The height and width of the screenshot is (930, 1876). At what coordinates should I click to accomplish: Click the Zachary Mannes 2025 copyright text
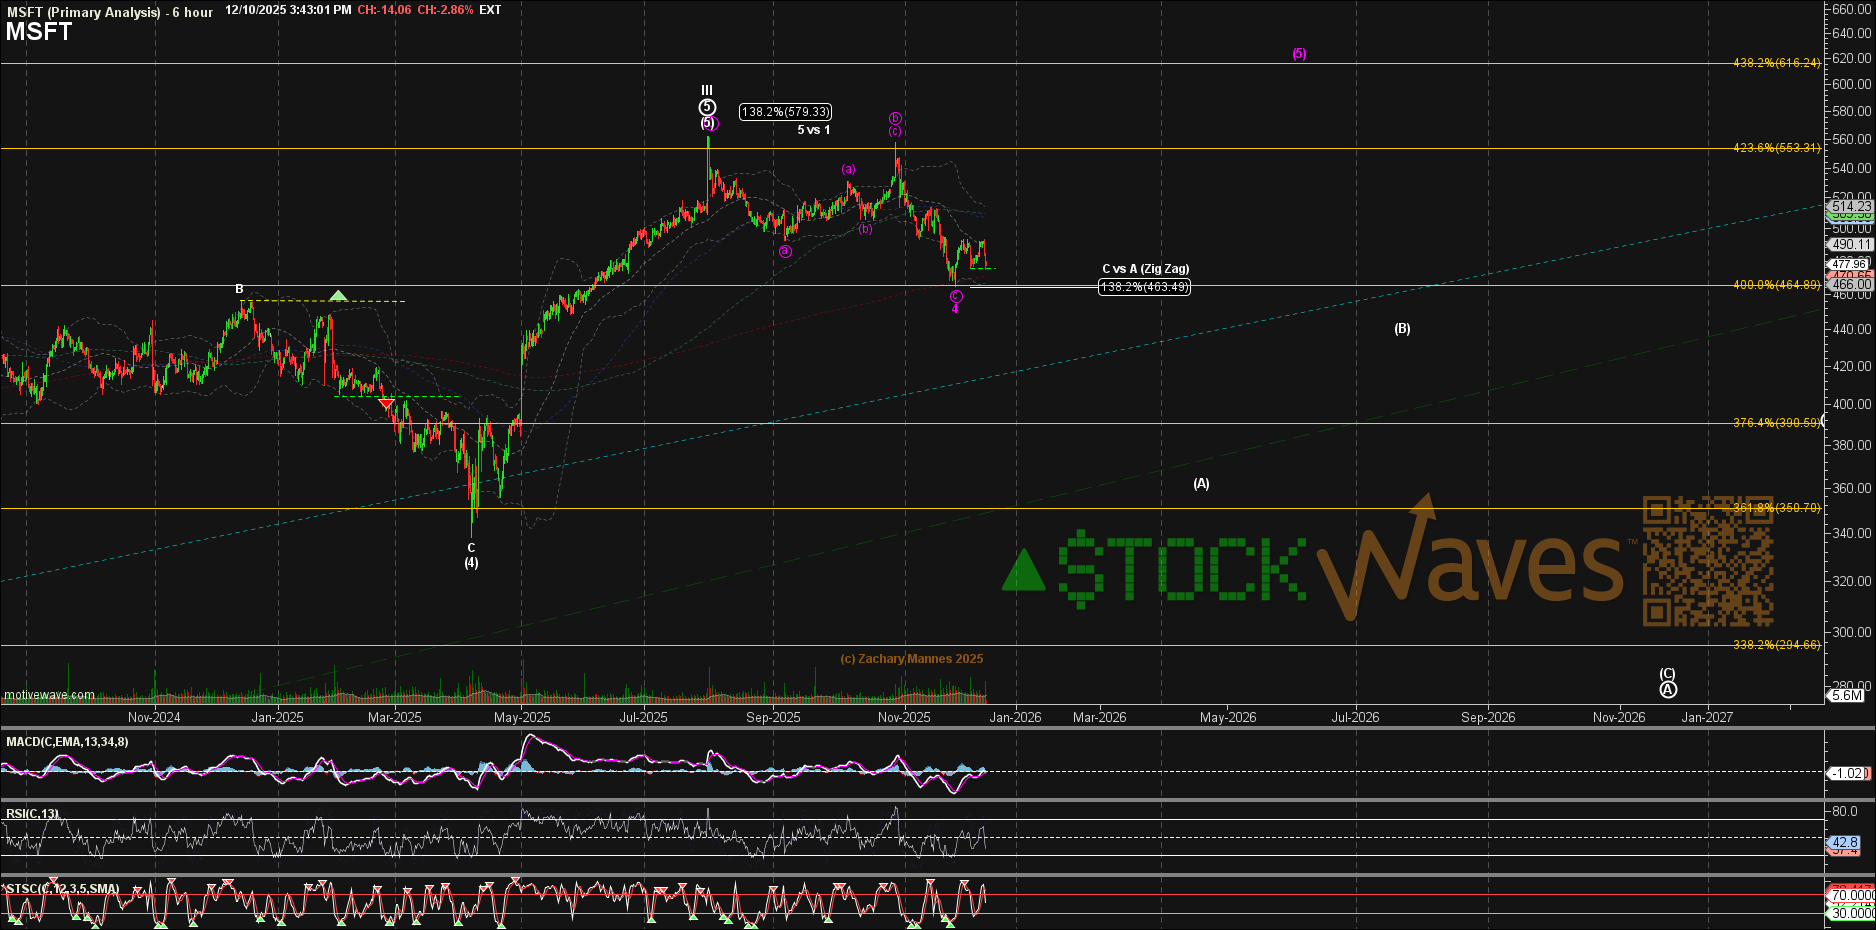(911, 658)
